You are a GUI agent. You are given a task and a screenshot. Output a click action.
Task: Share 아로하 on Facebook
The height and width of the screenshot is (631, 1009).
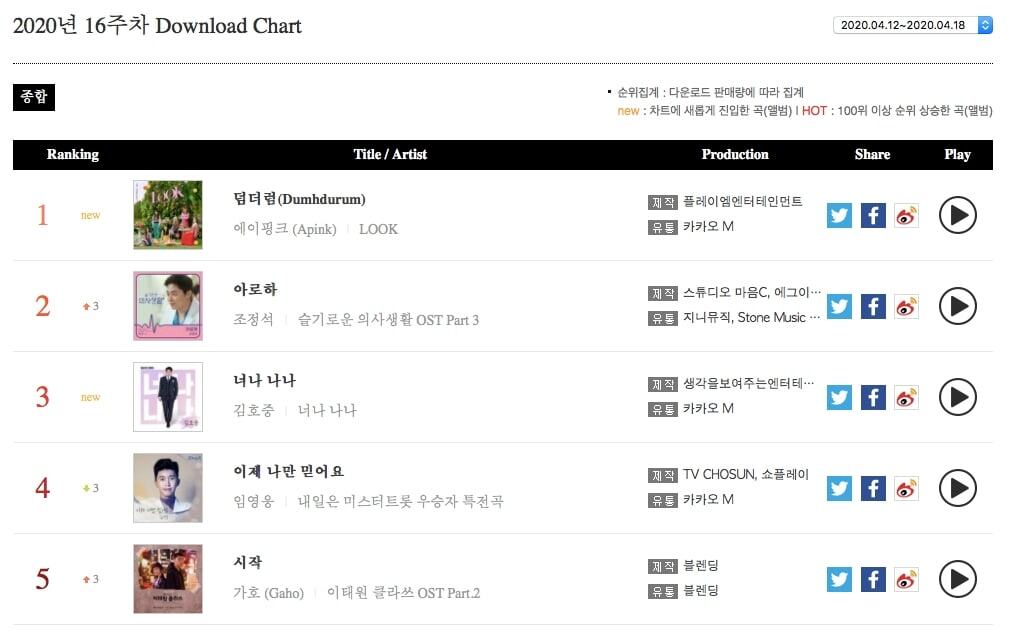pos(873,306)
